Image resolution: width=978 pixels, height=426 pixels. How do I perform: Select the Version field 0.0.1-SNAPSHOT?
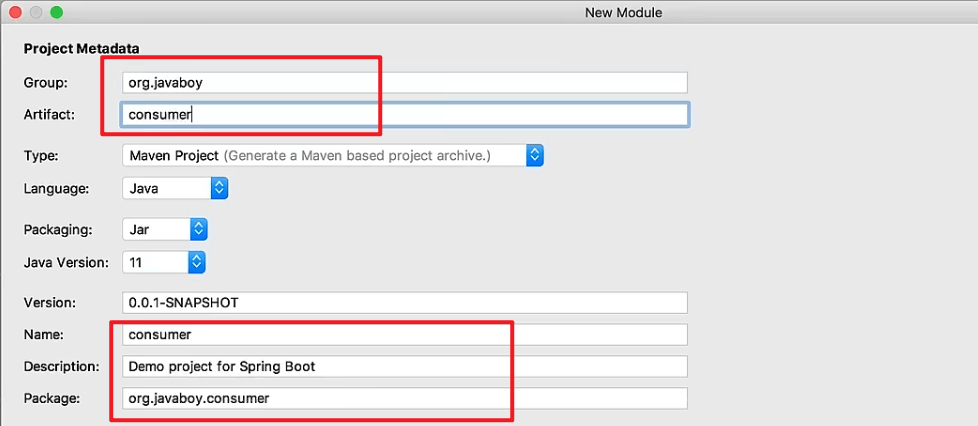(405, 303)
